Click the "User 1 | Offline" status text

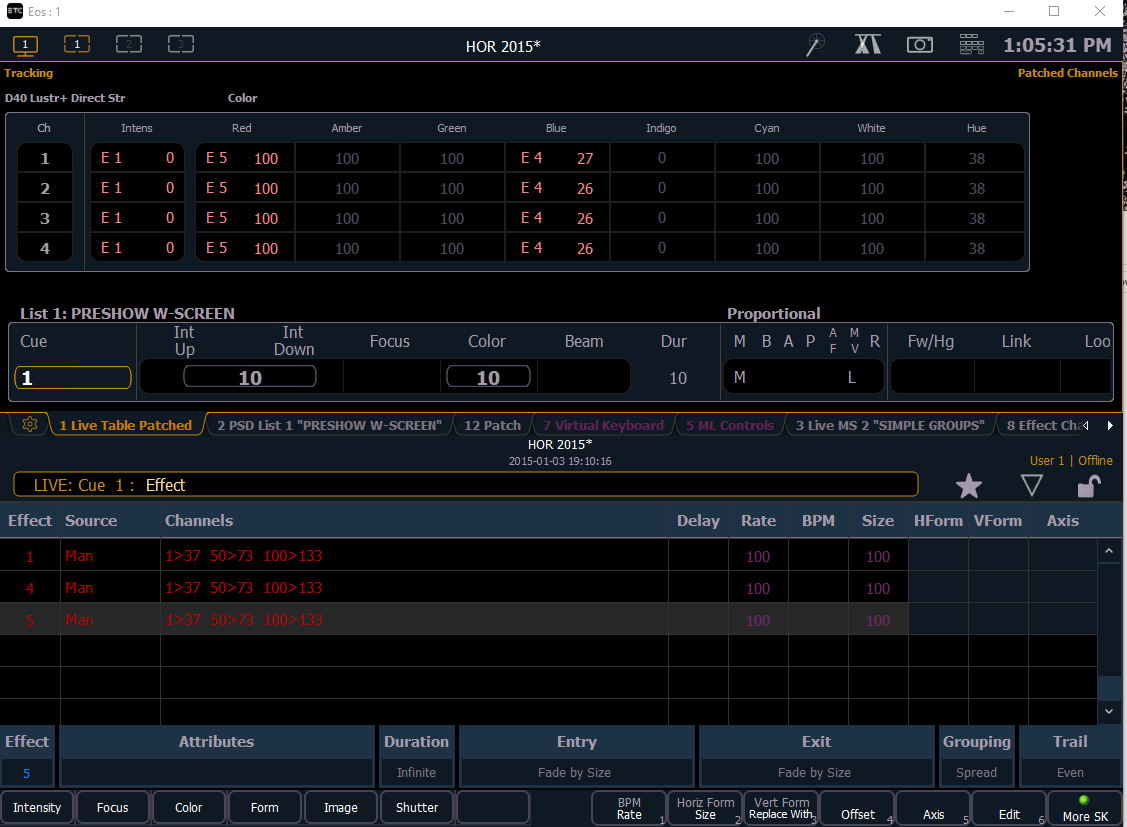click(x=1071, y=461)
